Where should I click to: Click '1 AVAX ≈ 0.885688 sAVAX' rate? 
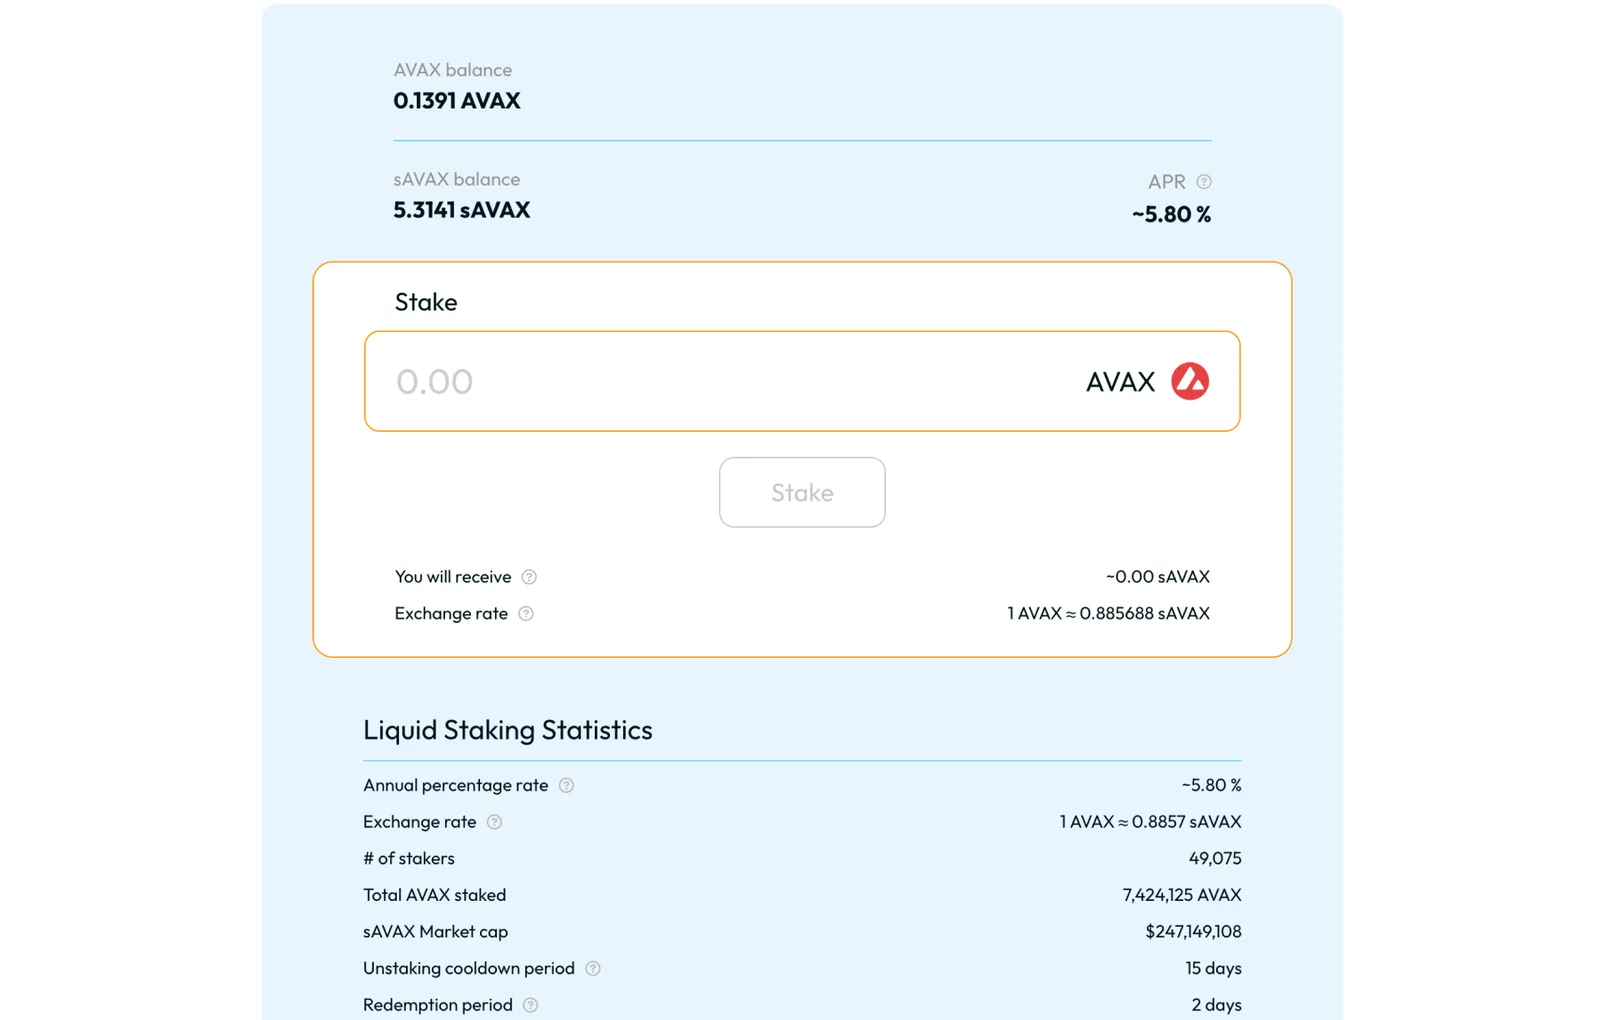pos(1108,613)
